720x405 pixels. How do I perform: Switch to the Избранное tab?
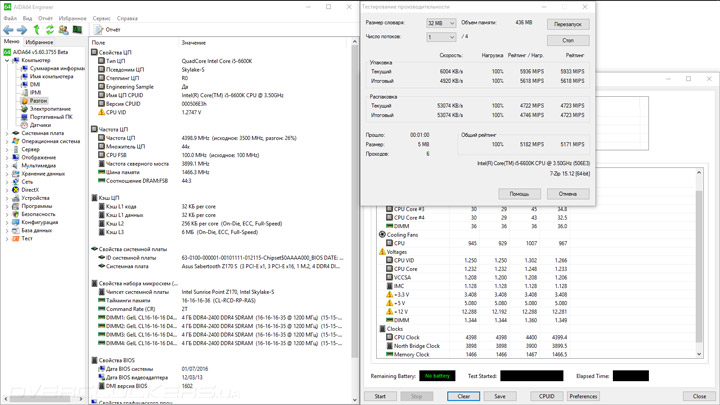tap(39, 42)
